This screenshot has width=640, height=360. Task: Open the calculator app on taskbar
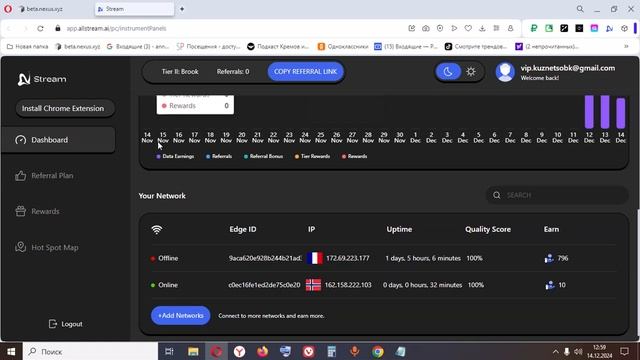tap(331, 351)
